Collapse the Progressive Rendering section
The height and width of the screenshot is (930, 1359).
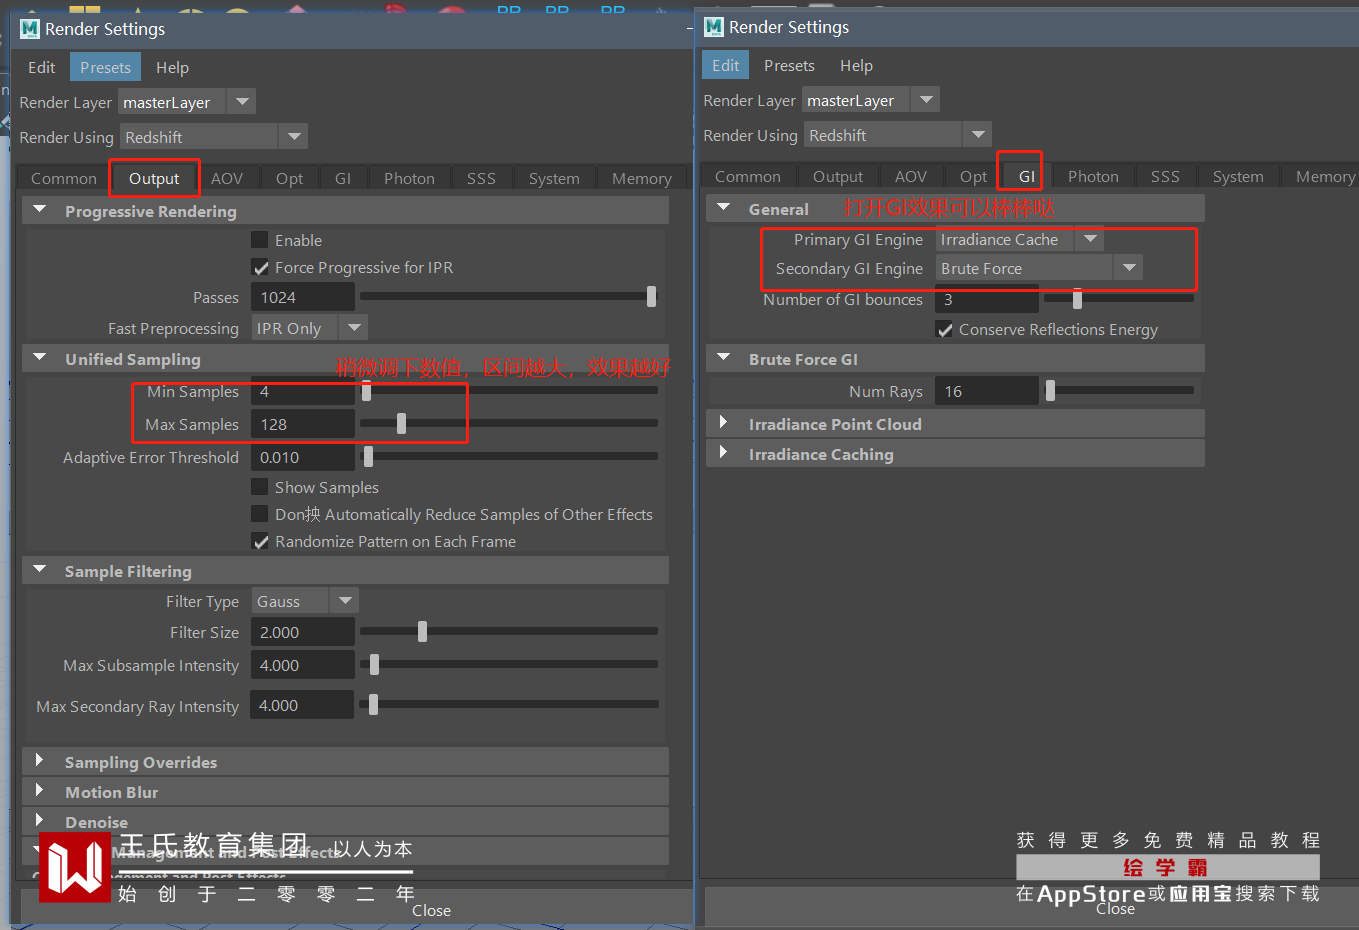coord(40,210)
